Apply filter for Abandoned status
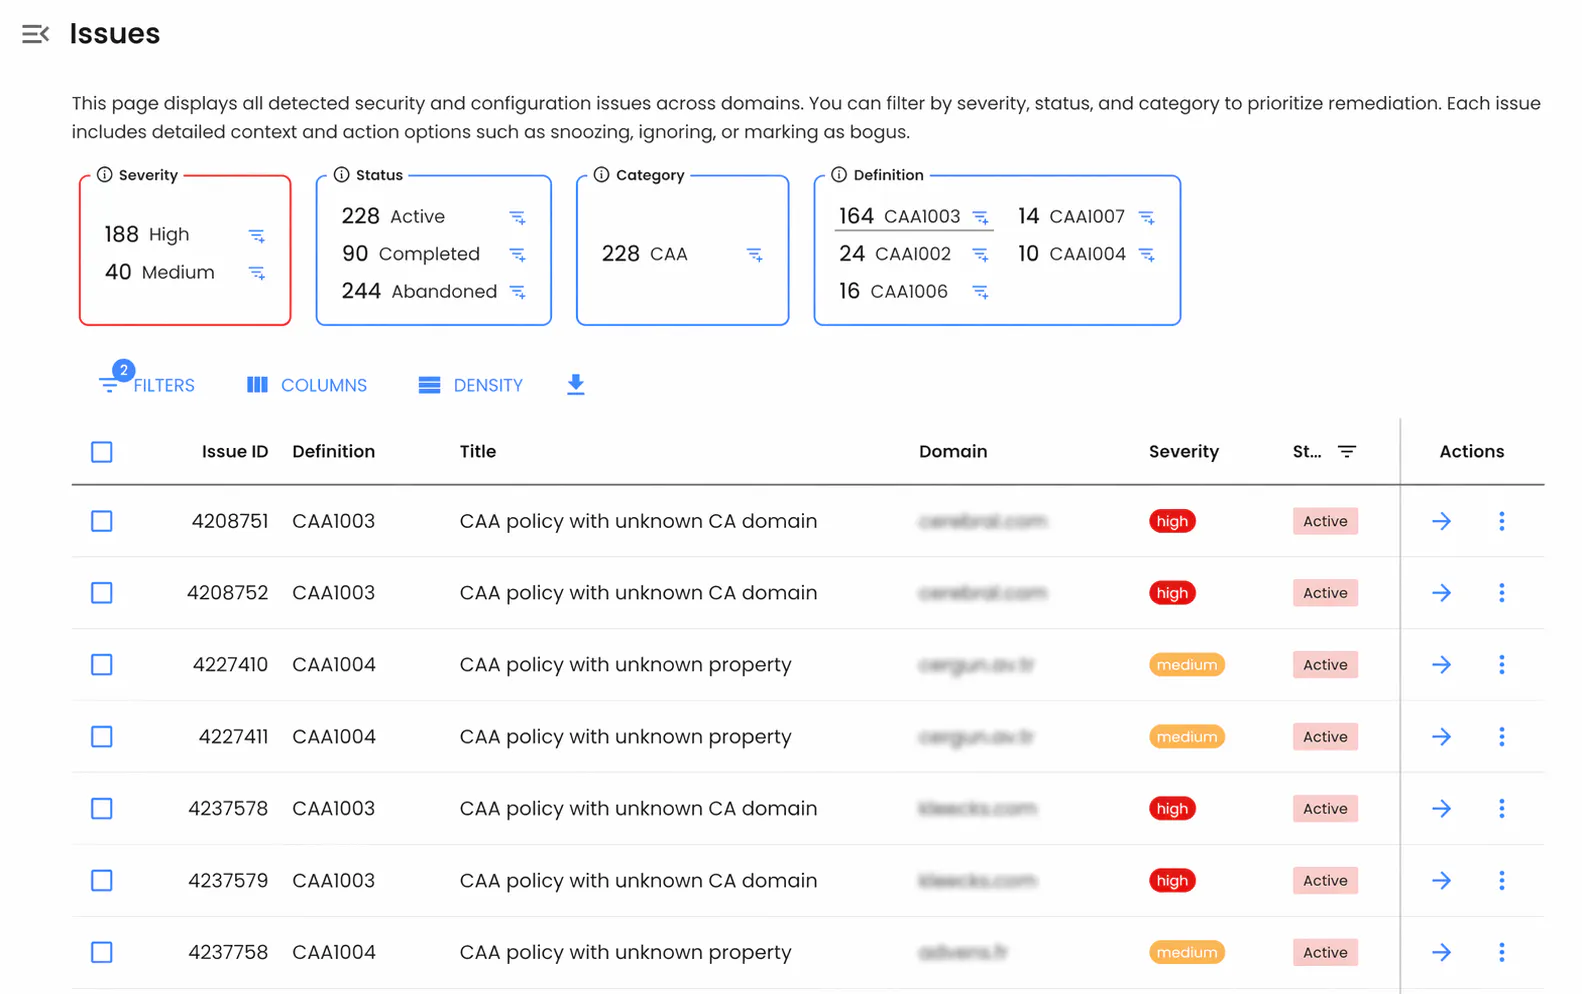The width and height of the screenshot is (1582, 994). click(x=517, y=292)
